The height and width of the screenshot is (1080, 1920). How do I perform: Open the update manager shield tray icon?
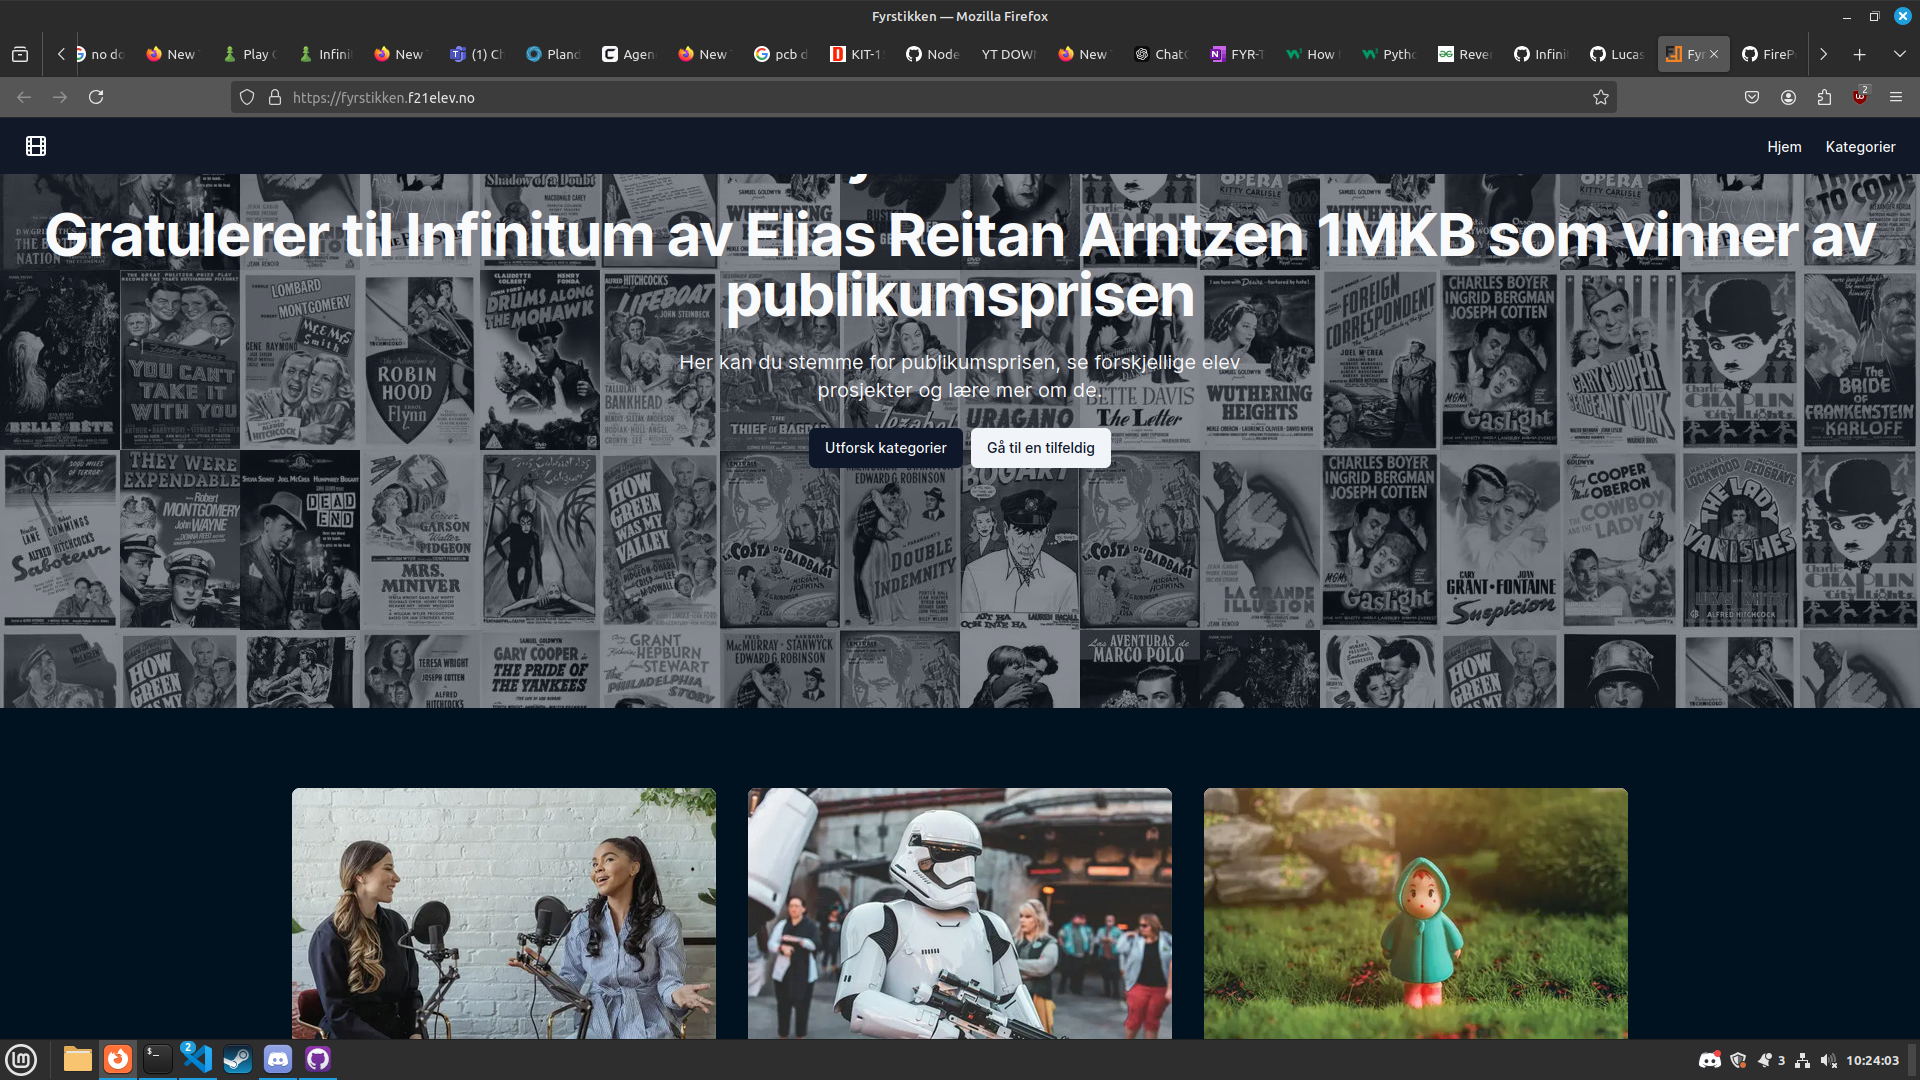1738,1060
